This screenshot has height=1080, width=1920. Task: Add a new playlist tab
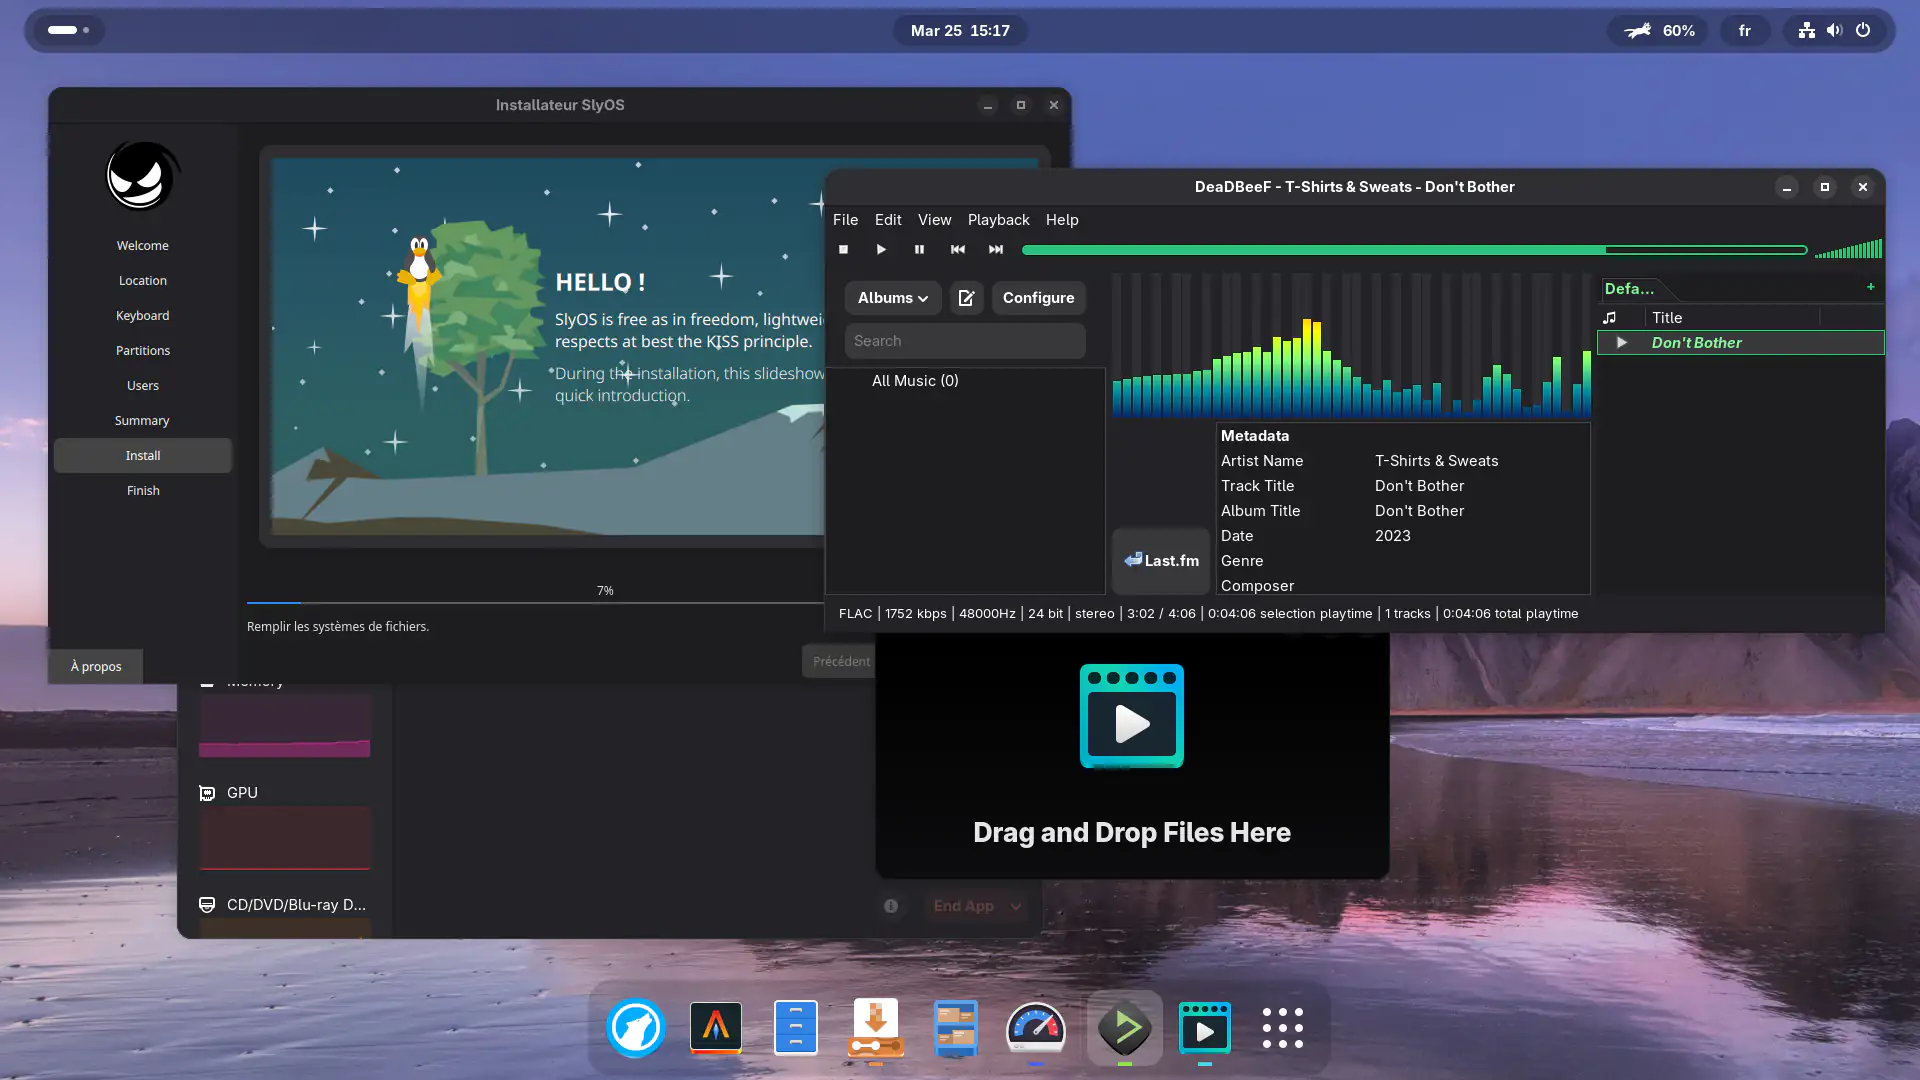coord(1870,288)
